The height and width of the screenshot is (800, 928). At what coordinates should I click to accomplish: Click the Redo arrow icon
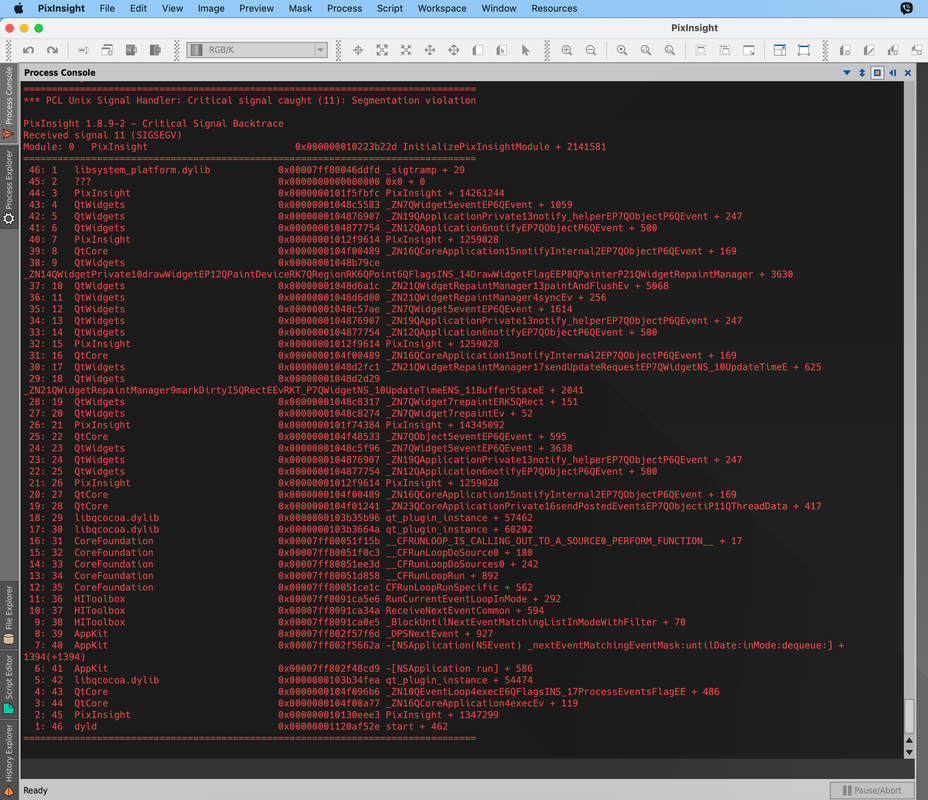[53, 50]
